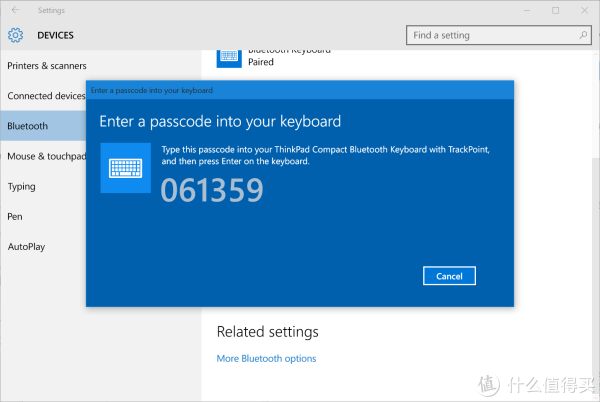Click the search magnifier icon
Viewport: 600px width, 402px height.
pyautogui.click(x=583, y=35)
